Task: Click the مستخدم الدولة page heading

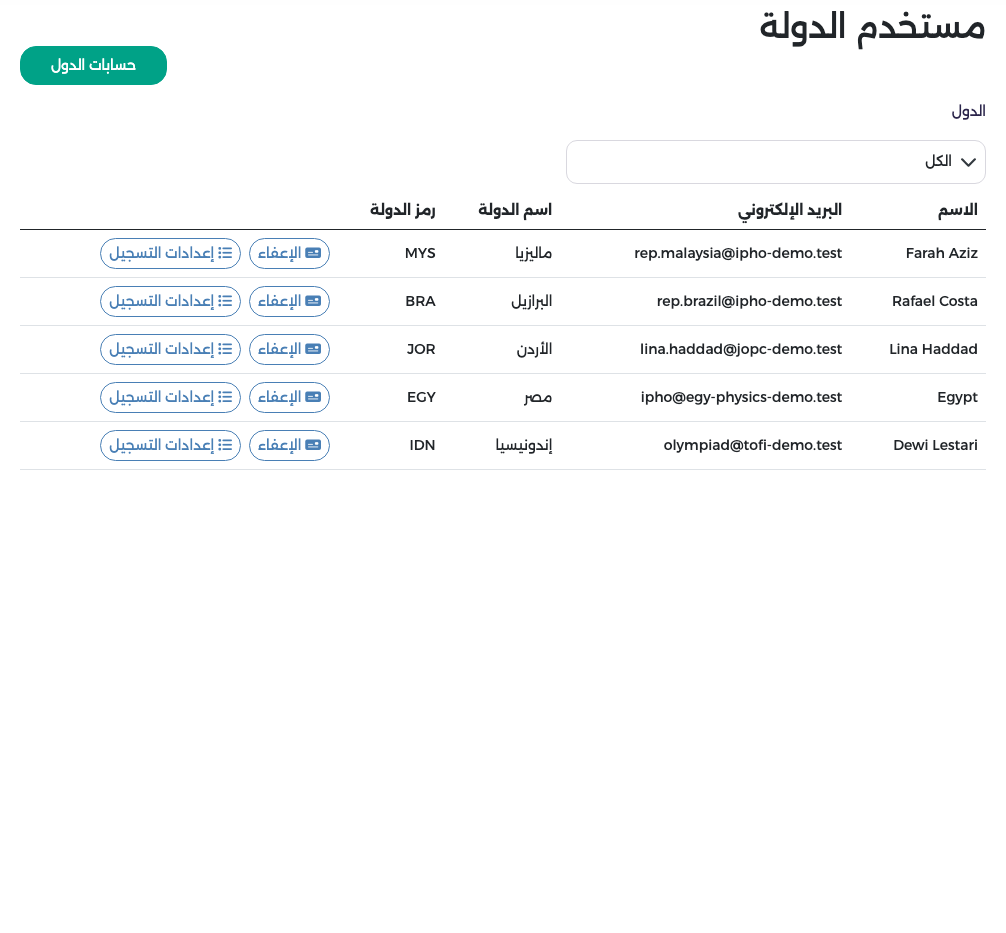Action: click(873, 29)
